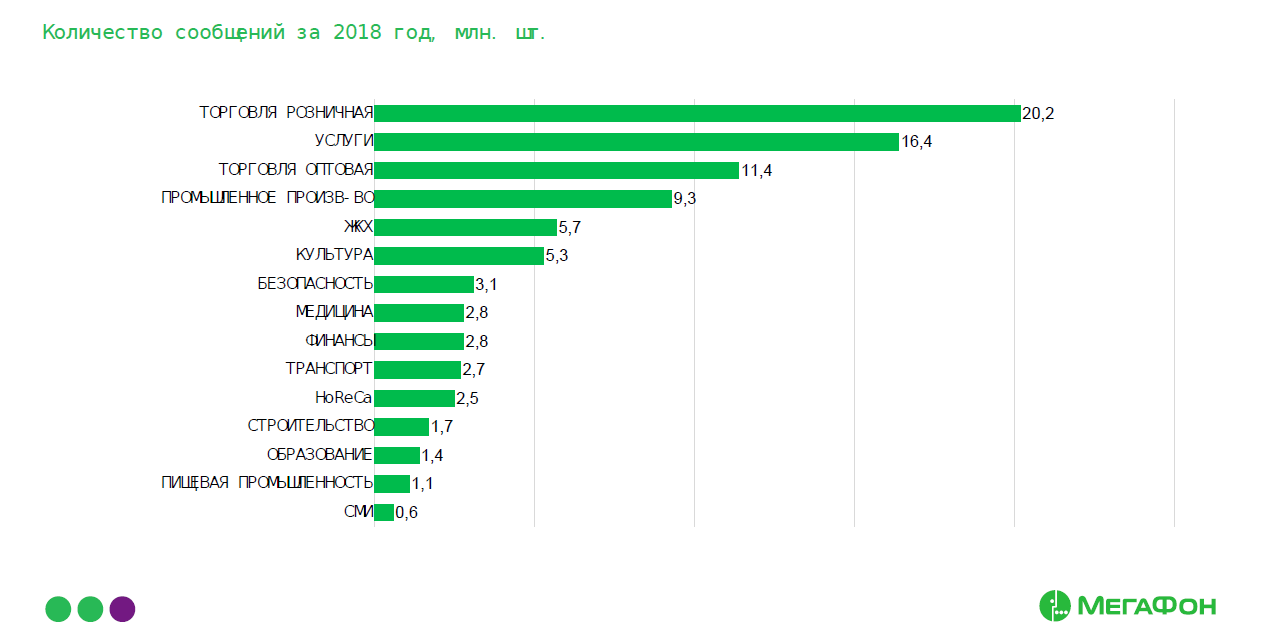The width and height of the screenshot is (1262, 640).
Task: Click the purple dot at bottom left
Action: click(122, 609)
